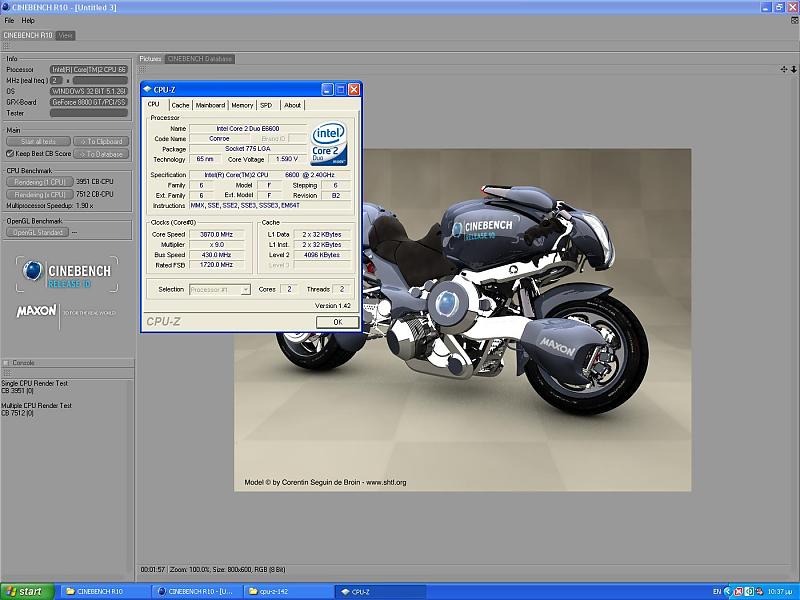
Task: Click Core Speed value 3870.0 MHz
Action: (x=216, y=235)
